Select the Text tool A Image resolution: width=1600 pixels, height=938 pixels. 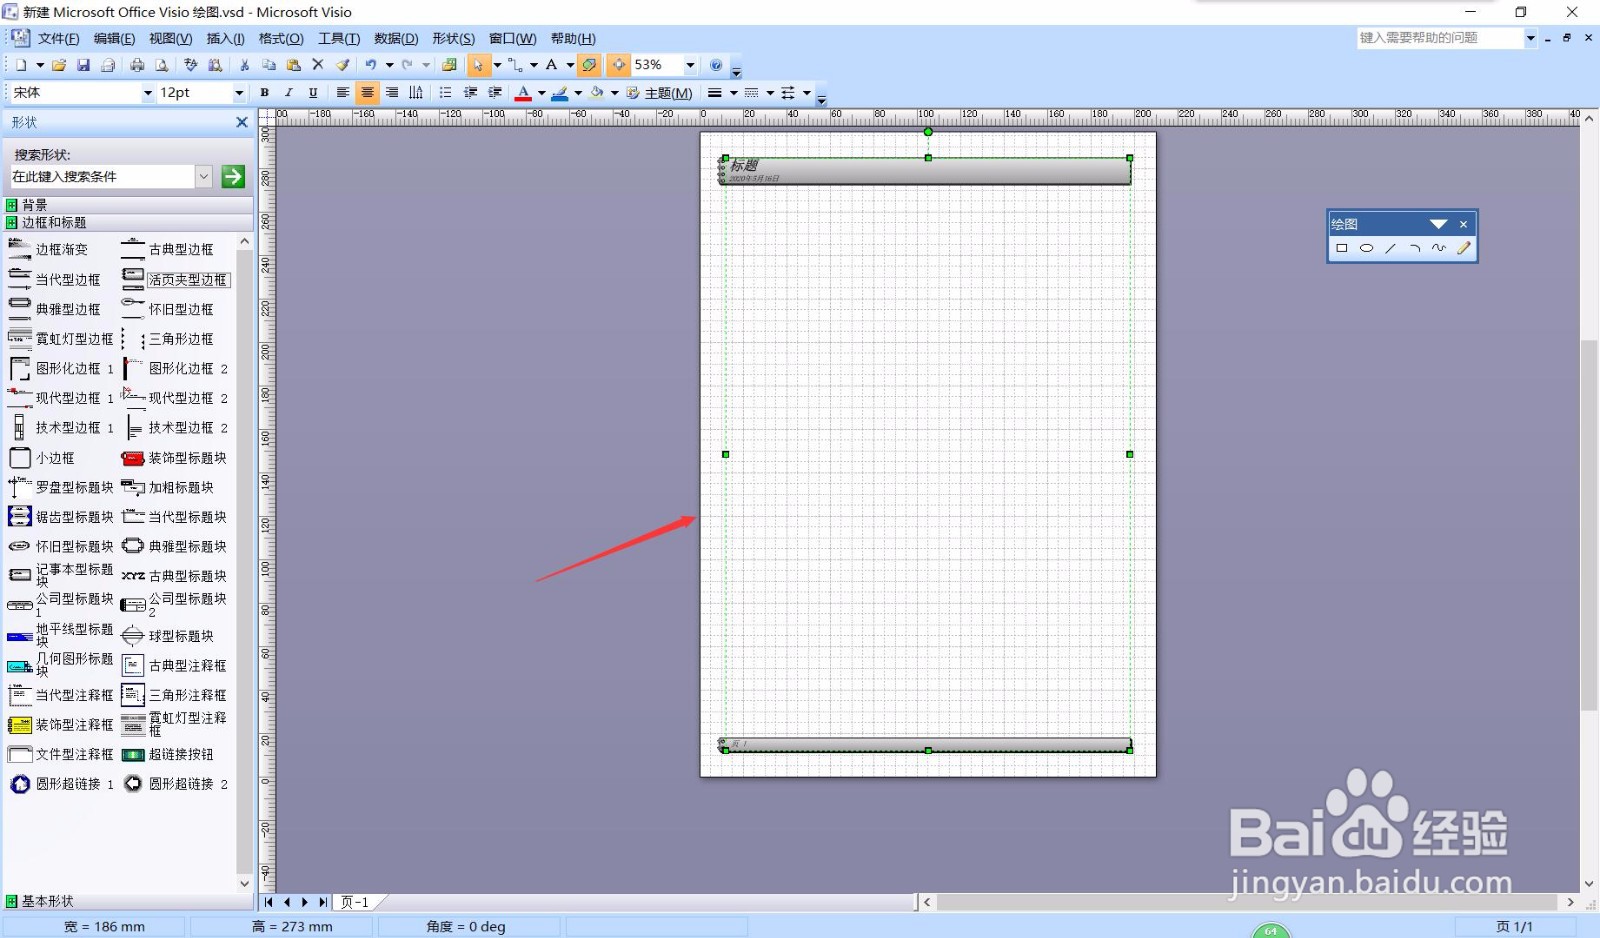point(551,65)
